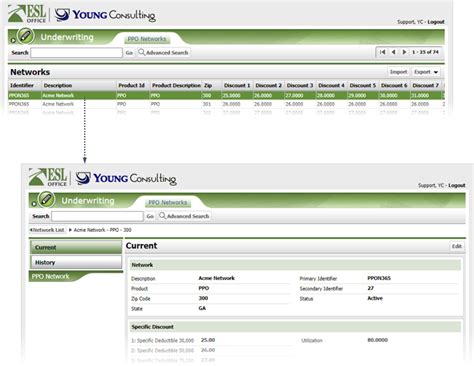Select the Acme Network row with Zip 301
Viewport: 474px width, 366px height.
pos(226,104)
